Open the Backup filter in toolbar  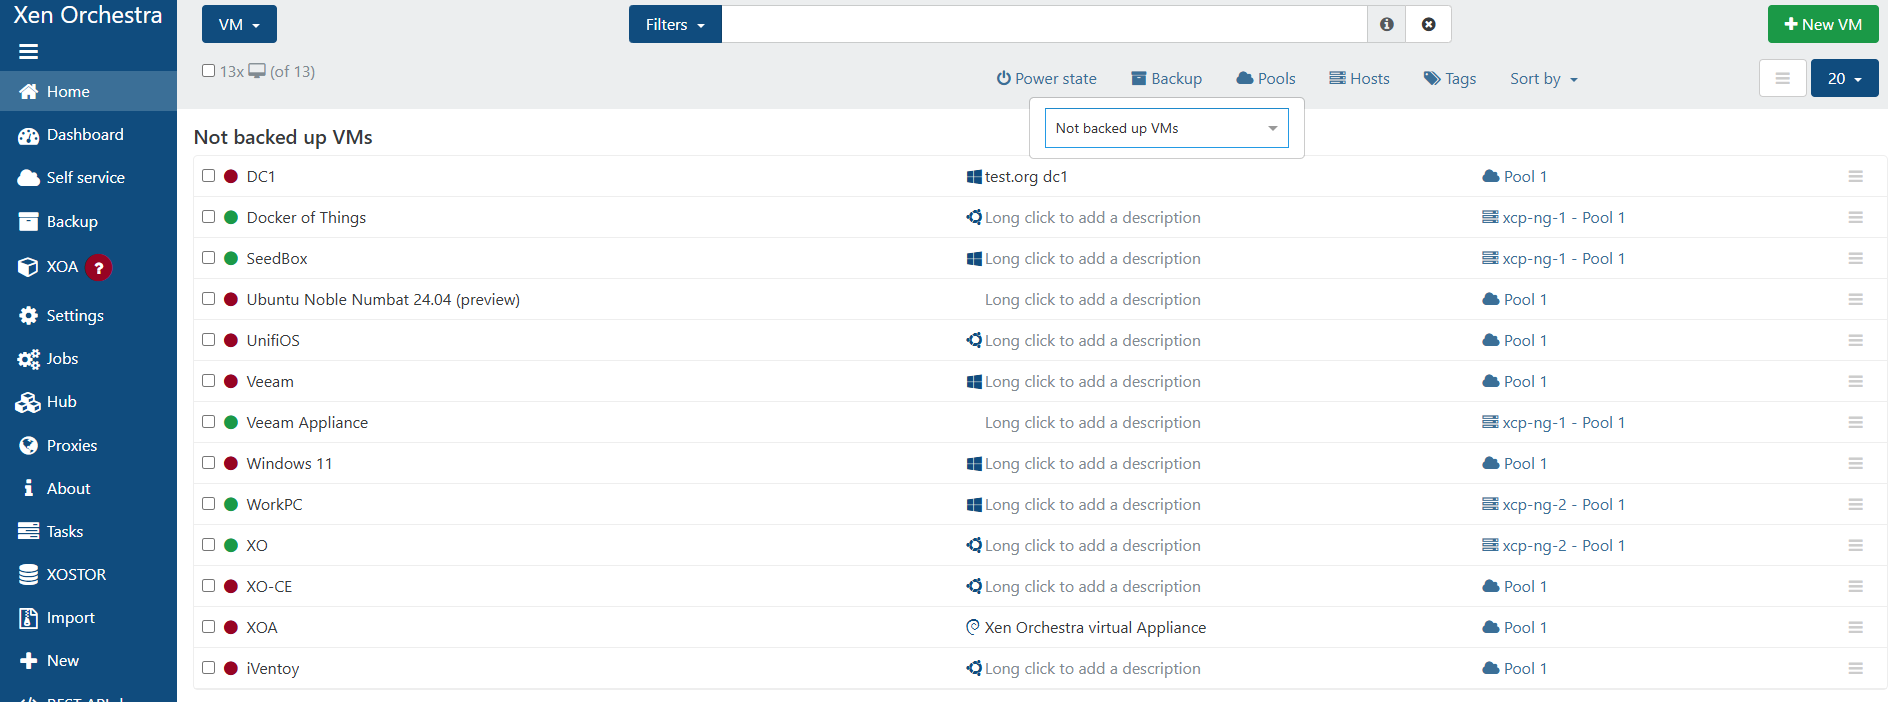[x=1166, y=78]
